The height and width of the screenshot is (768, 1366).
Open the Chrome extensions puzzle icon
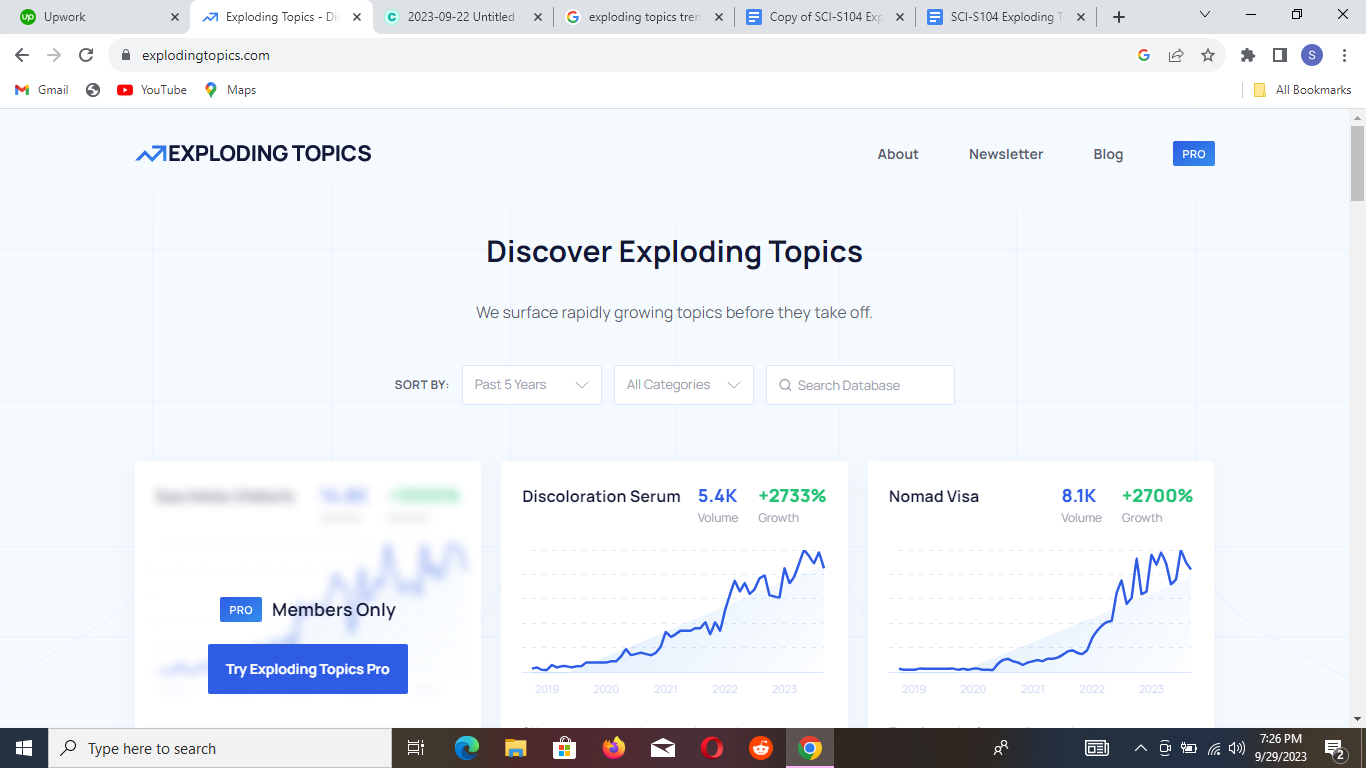tap(1247, 55)
